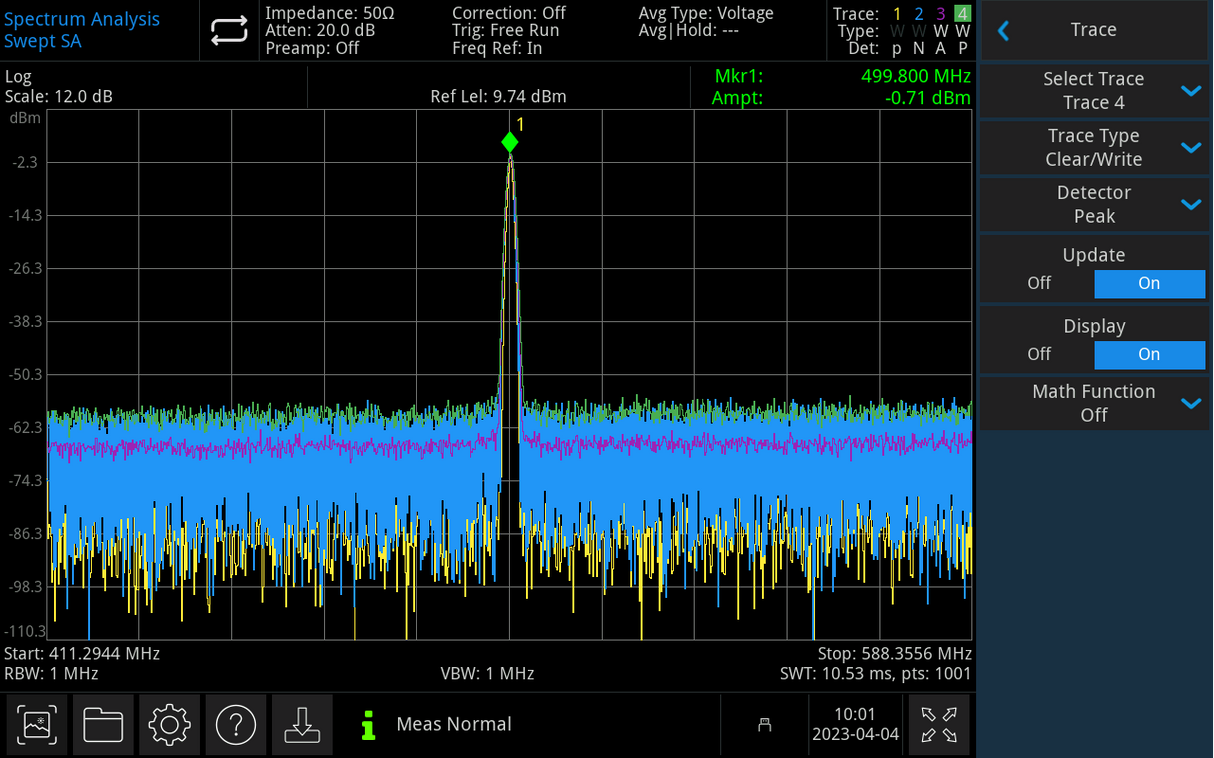Open the Trace Type Clear/Write dropdown
Screen dimensions: 1214x758
[x=1093, y=147]
